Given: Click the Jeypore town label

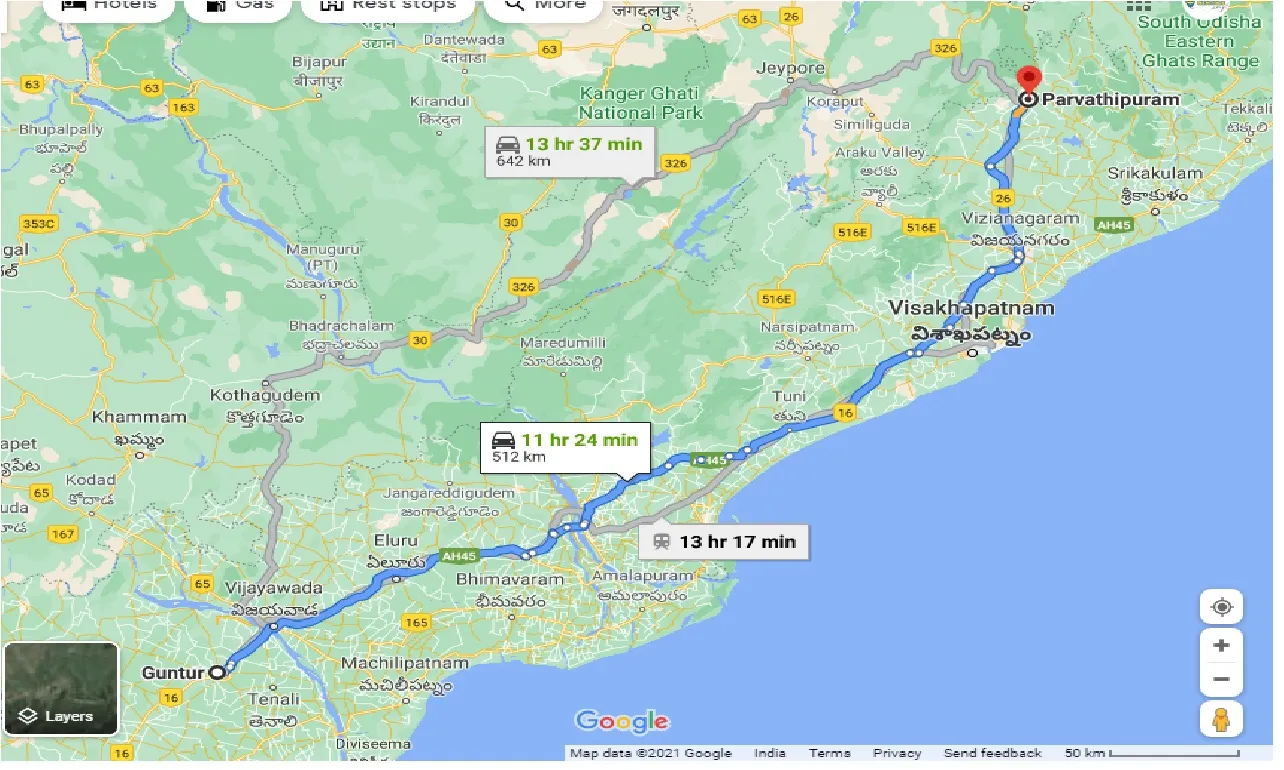Looking at the screenshot, I should click(790, 68).
